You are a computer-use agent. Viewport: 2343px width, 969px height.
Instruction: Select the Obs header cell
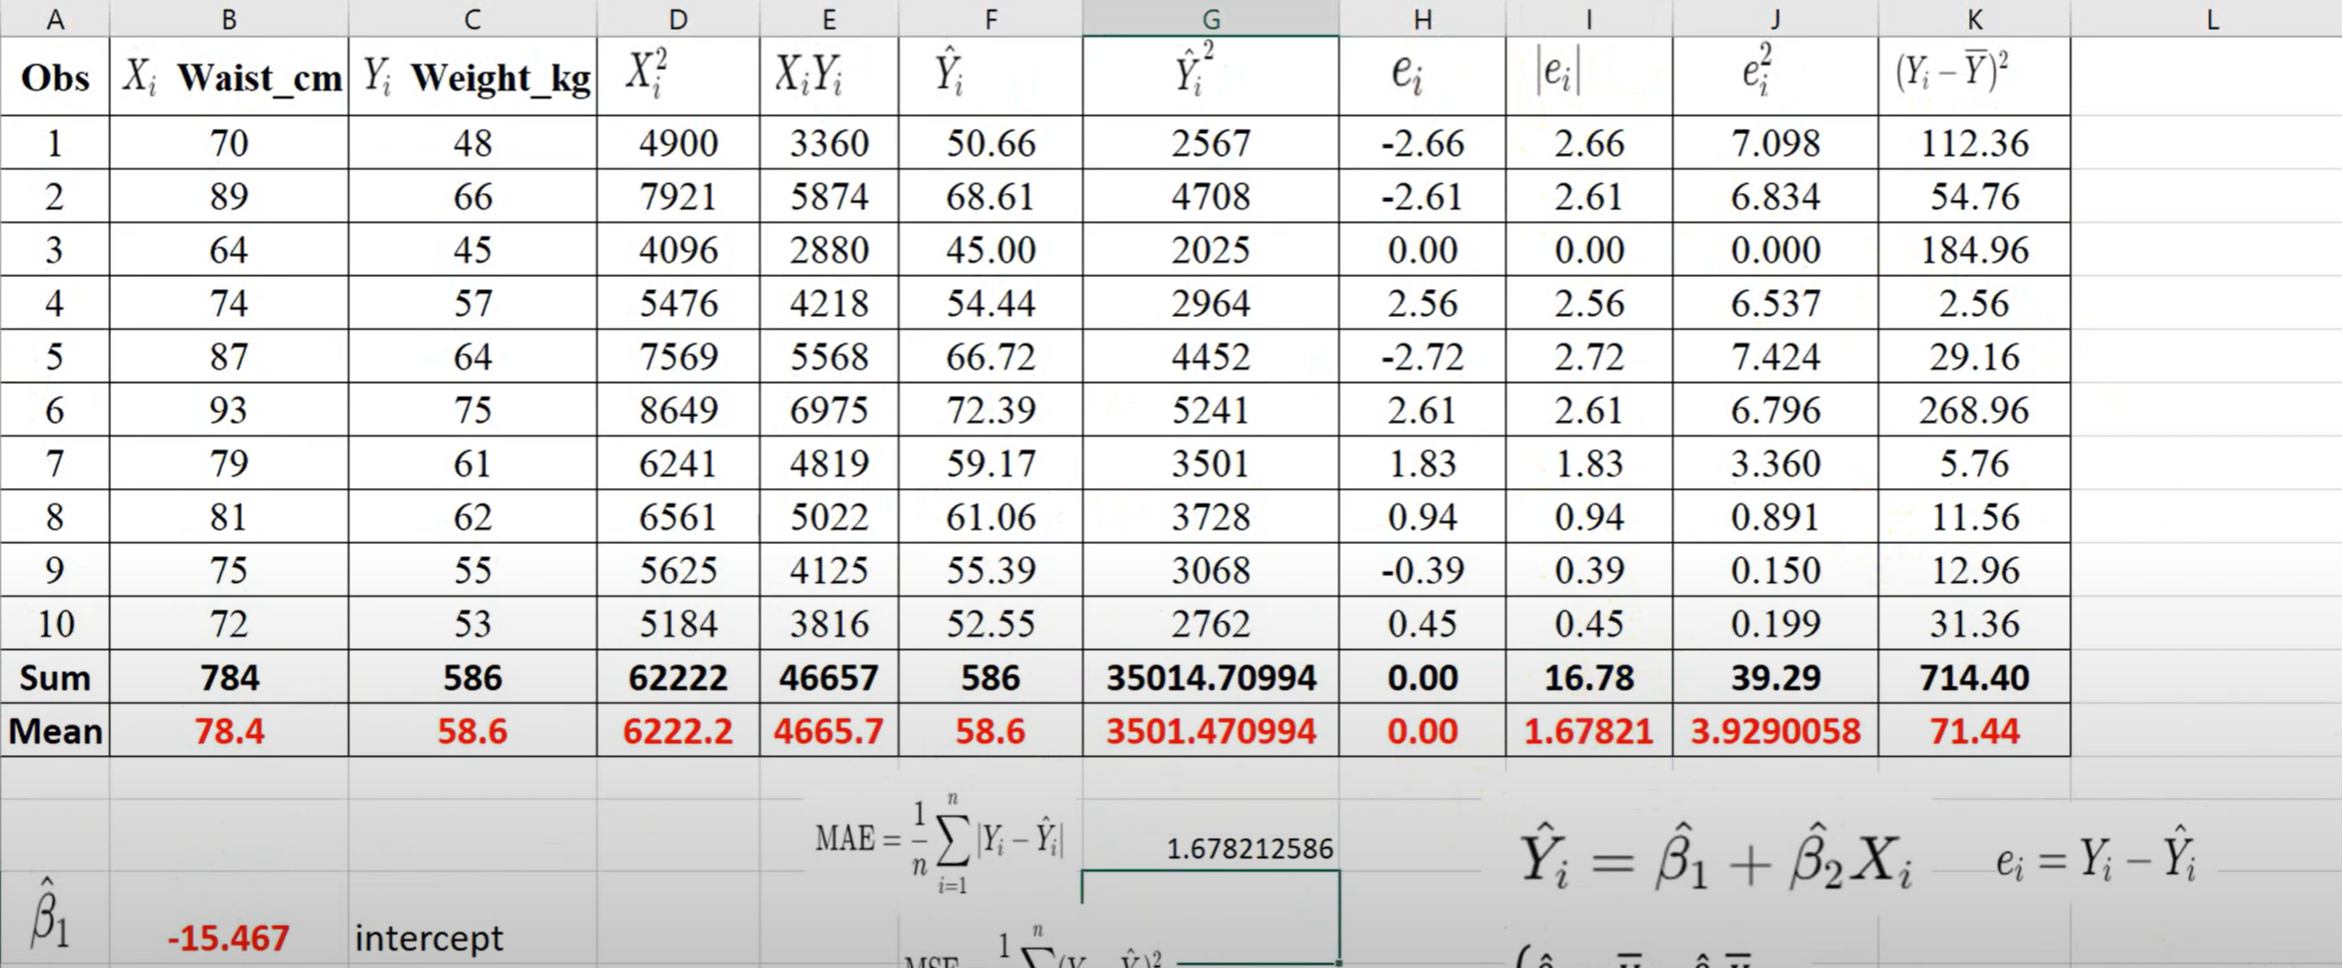click(x=55, y=77)
